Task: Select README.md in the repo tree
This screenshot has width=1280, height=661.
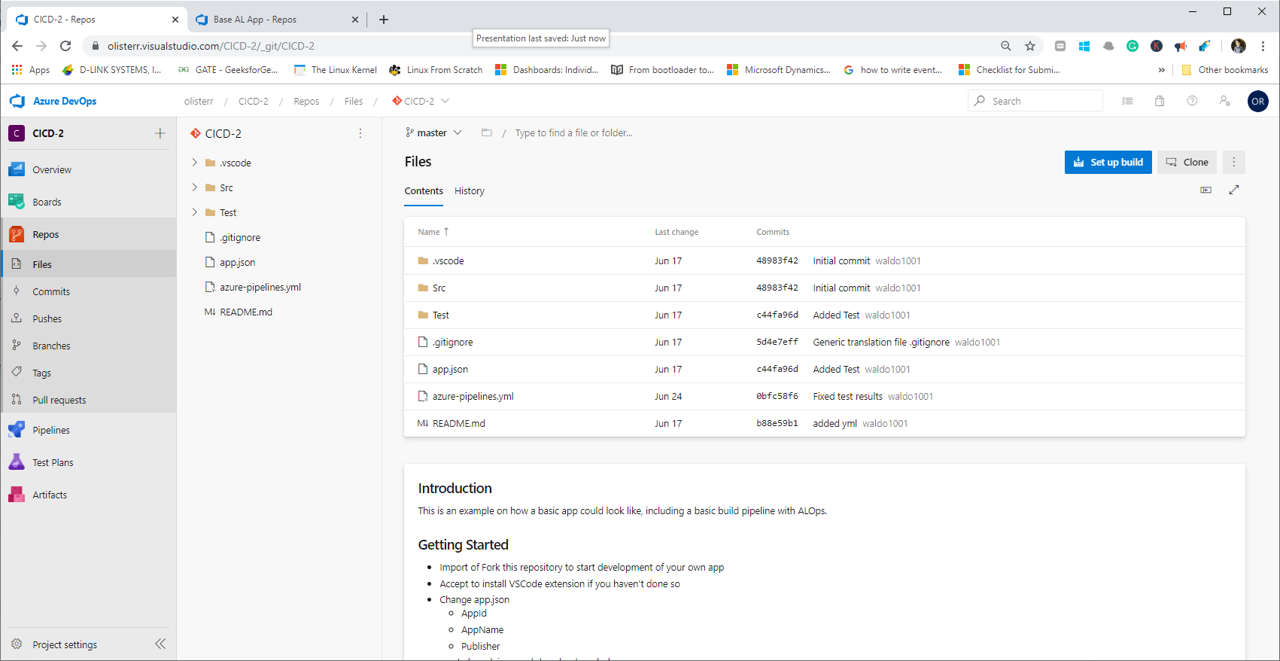Action: pos(246,312)
